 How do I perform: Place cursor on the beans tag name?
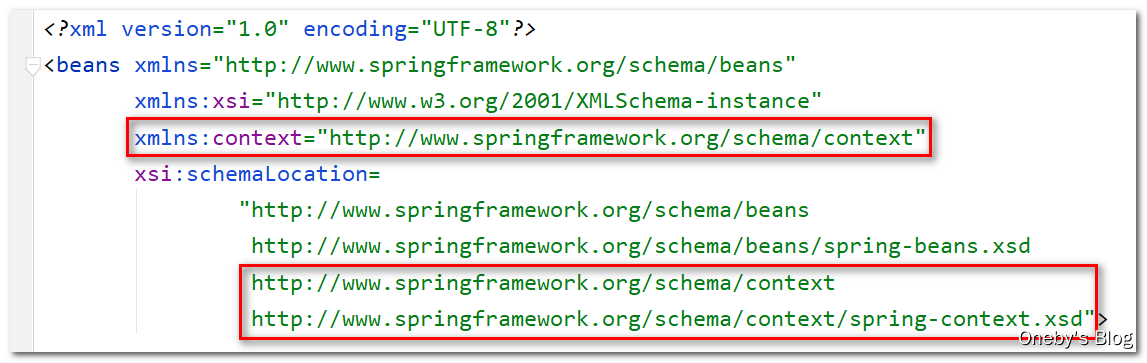click(88, 66)
